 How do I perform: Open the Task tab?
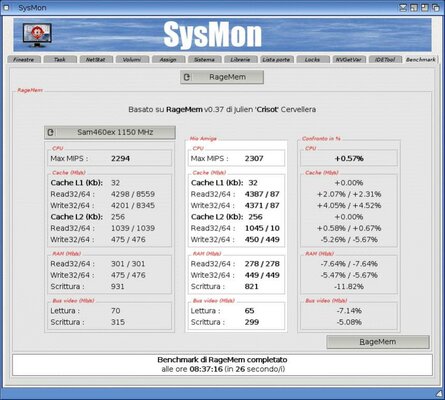pos(60,59)
